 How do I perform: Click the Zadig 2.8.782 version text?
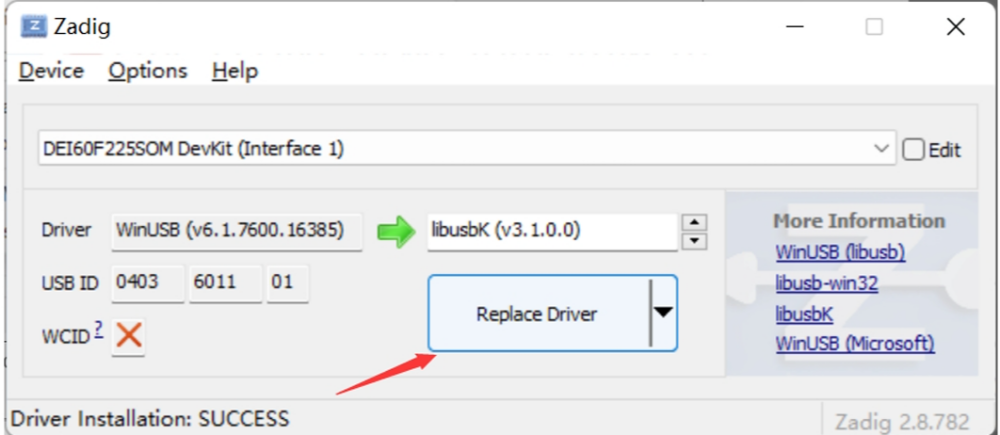(902, 422)
